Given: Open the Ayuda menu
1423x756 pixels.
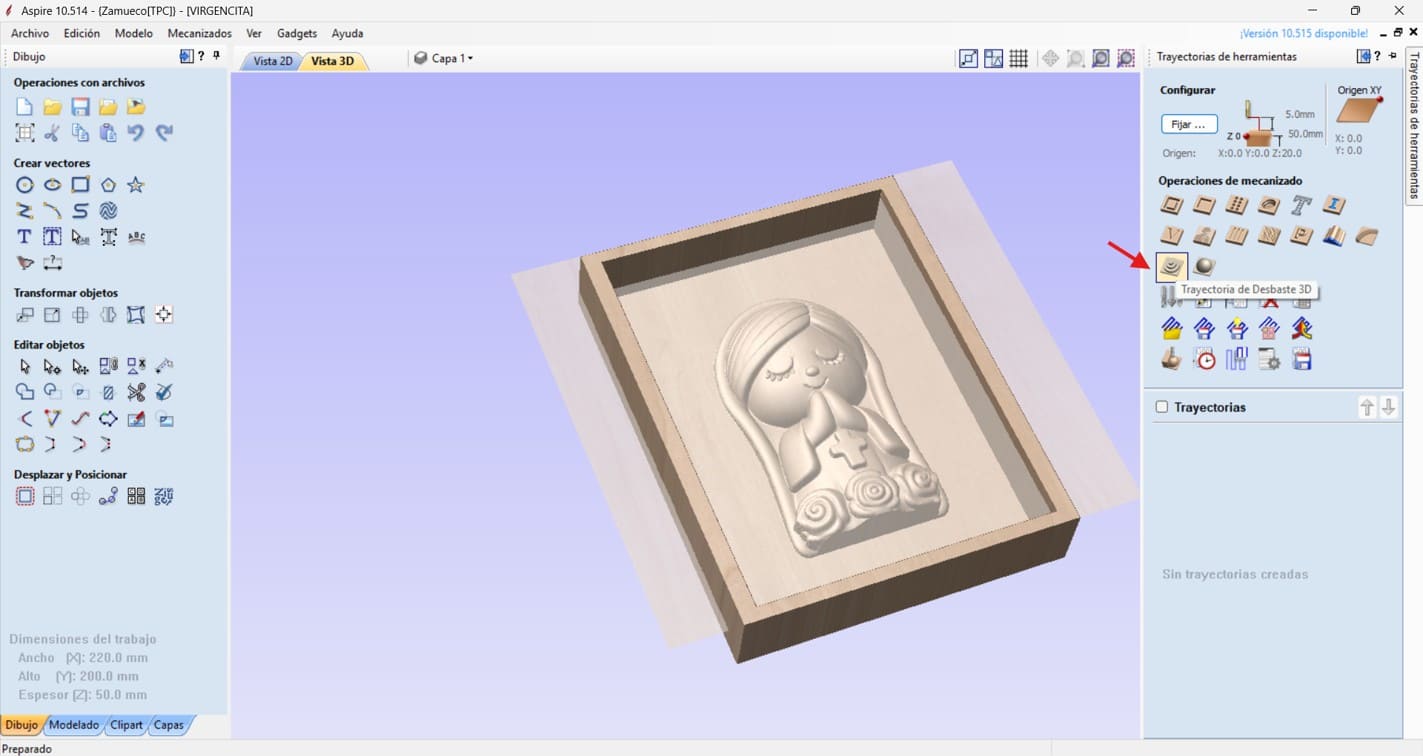Looking at the screenshot, I should [x=347, y=33].
